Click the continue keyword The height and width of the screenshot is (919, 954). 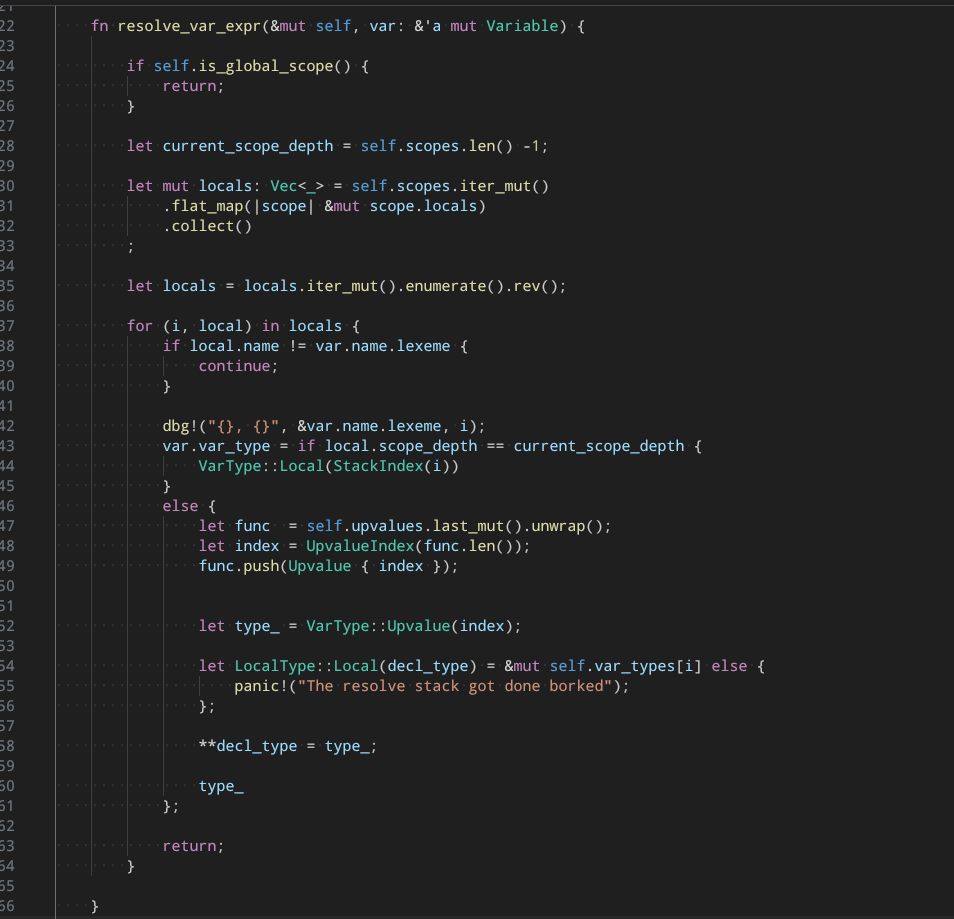(x=234, y=366)
